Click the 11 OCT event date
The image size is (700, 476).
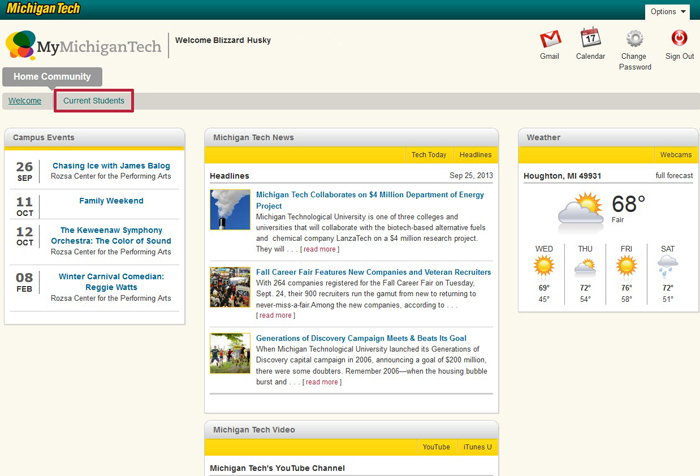[25, 206]
